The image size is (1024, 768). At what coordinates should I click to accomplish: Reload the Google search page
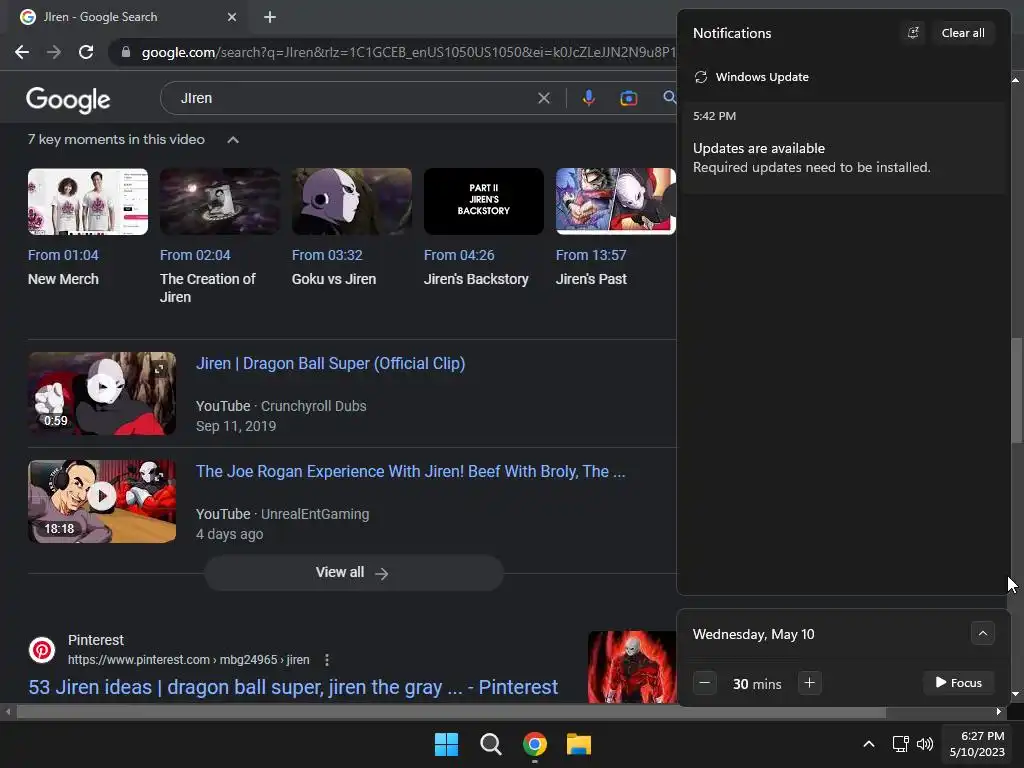click(x=86, y=52)
